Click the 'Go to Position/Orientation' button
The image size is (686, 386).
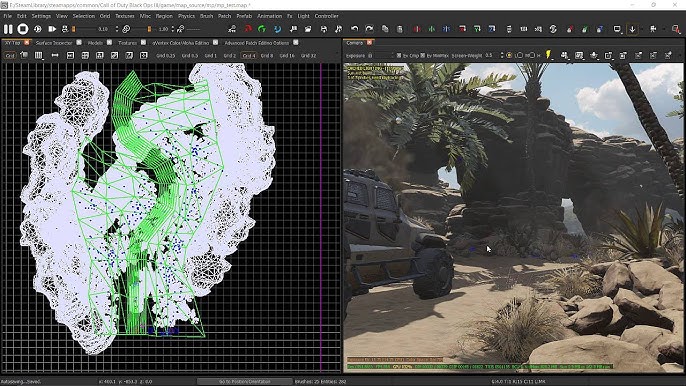245,382
